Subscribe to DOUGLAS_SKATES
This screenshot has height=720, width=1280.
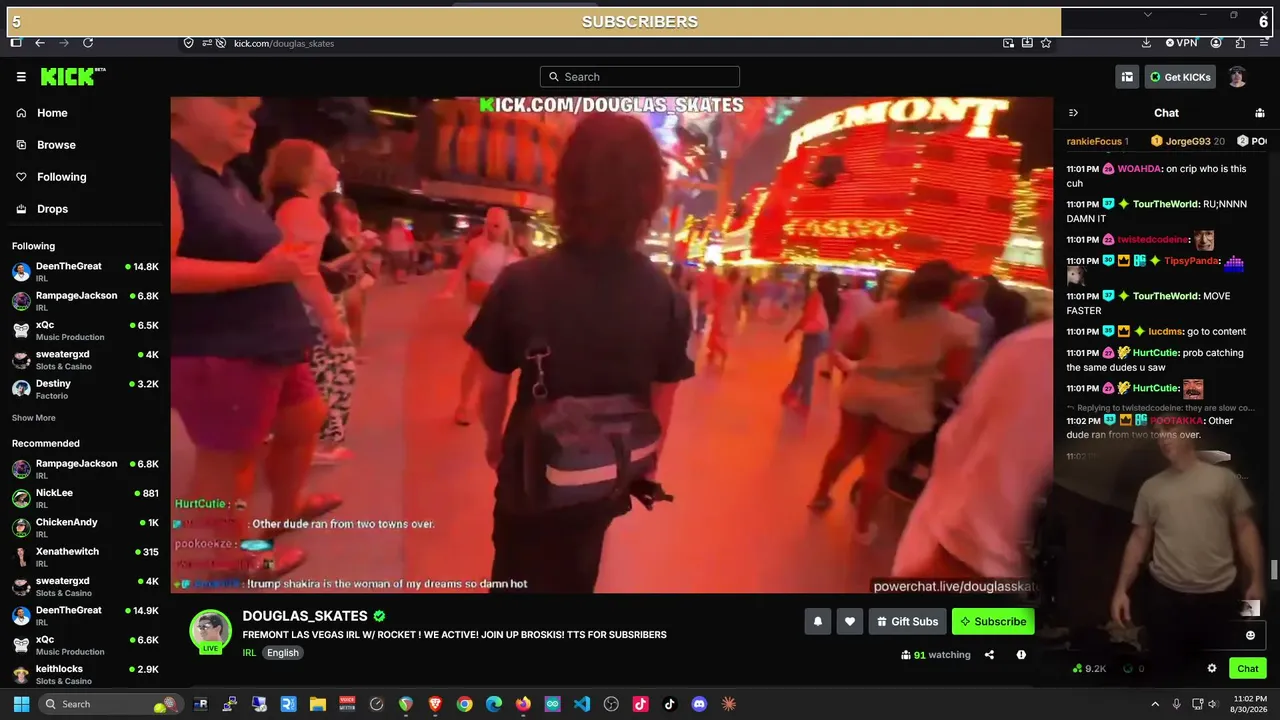point(993,621)
